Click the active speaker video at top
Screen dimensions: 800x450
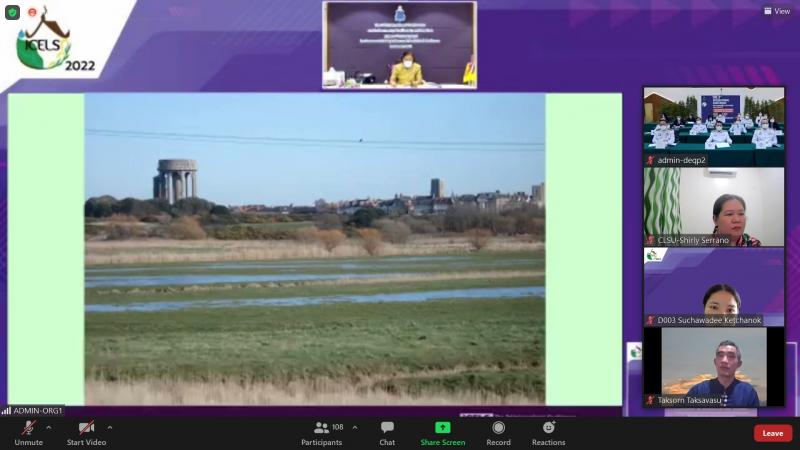[399, 45]
